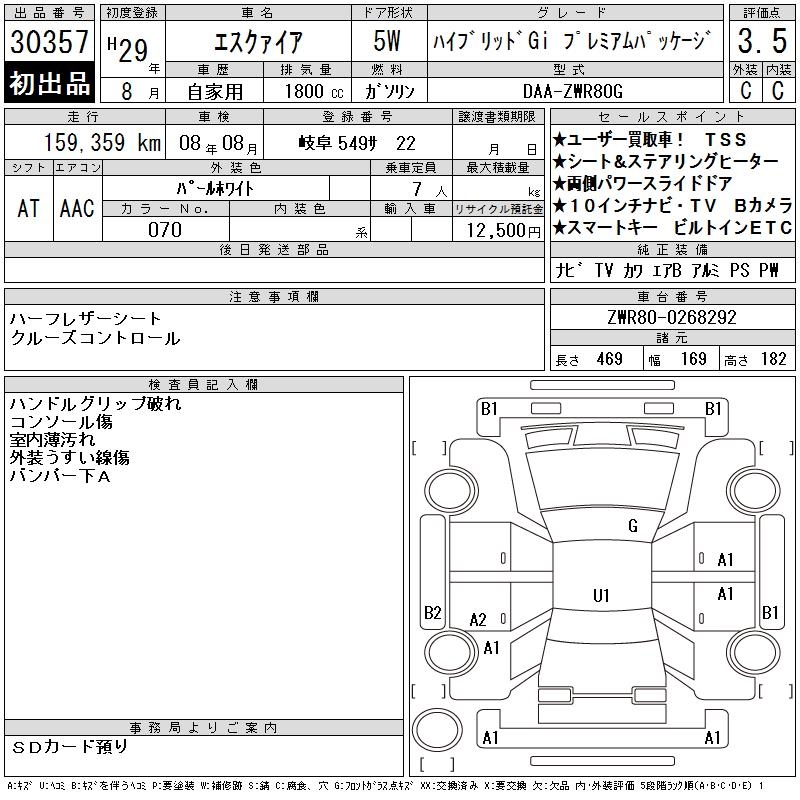800x800 pixels.
Task: Select the 後日発送部品 section header
Action: [274, 249]
